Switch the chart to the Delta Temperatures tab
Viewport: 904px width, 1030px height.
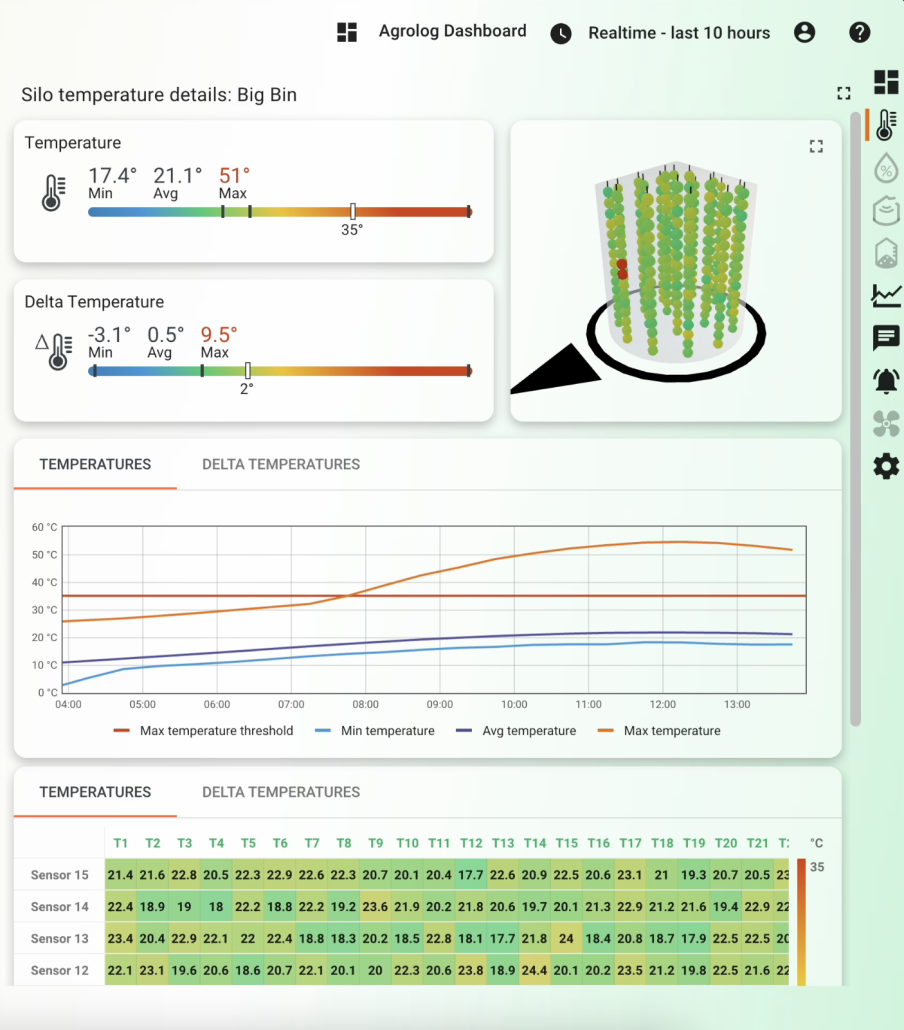coord(281,464)
